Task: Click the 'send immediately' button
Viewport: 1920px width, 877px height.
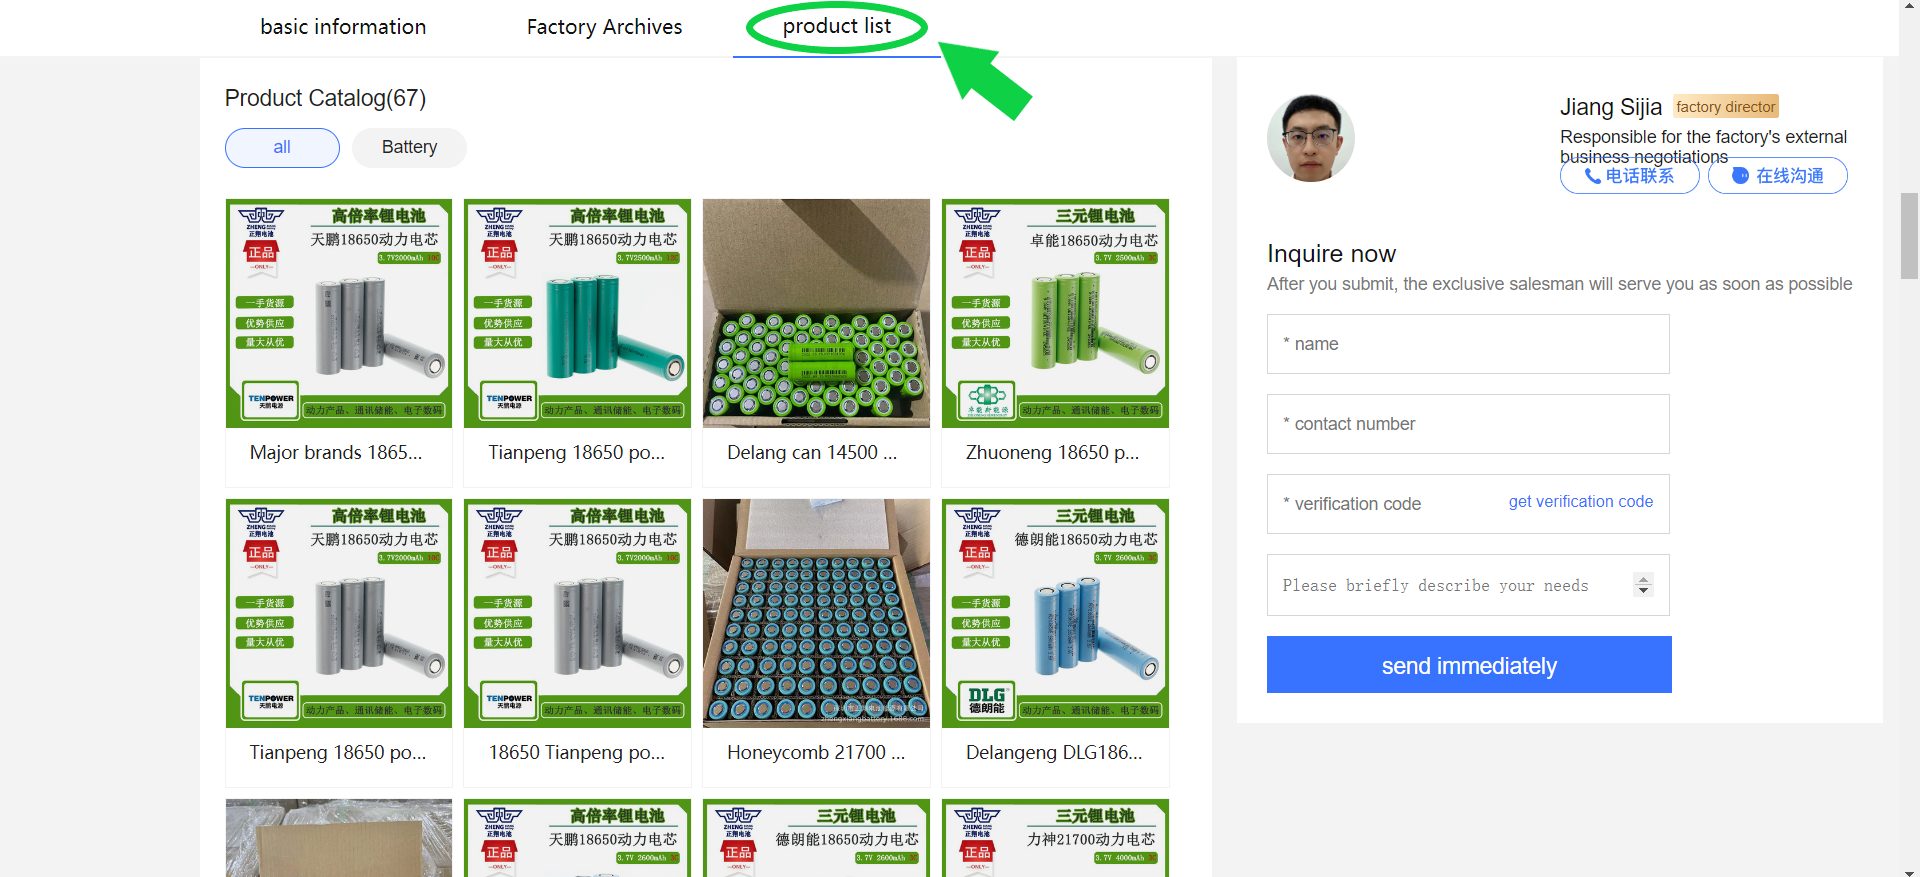Action: click(x=1469, y=665)
